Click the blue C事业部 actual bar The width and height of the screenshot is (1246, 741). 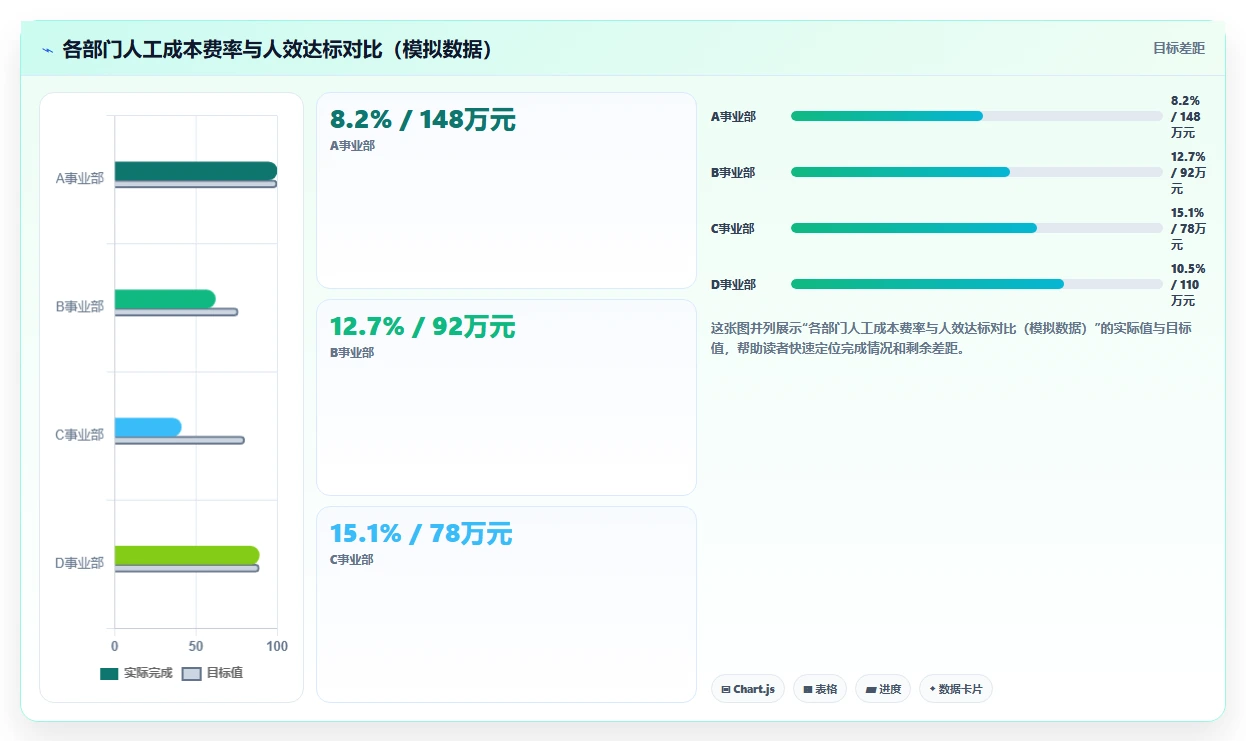148,427
